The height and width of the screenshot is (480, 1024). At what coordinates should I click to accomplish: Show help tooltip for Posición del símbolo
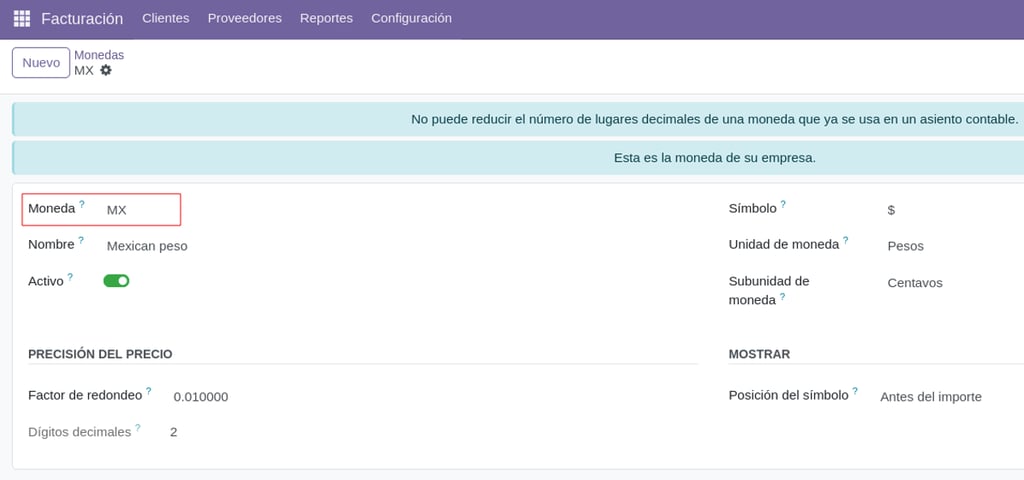(x=855, y=391)
